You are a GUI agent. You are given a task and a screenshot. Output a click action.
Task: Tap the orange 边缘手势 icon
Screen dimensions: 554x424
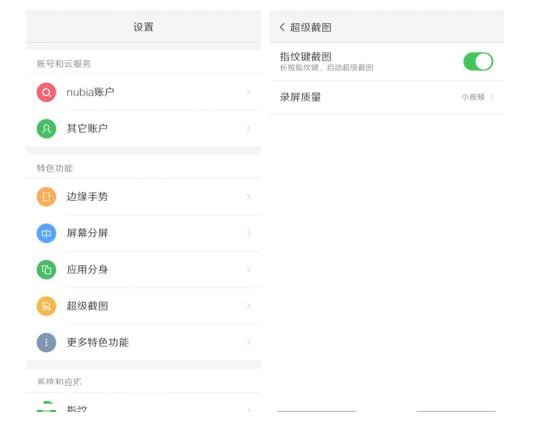pos(46,196)
